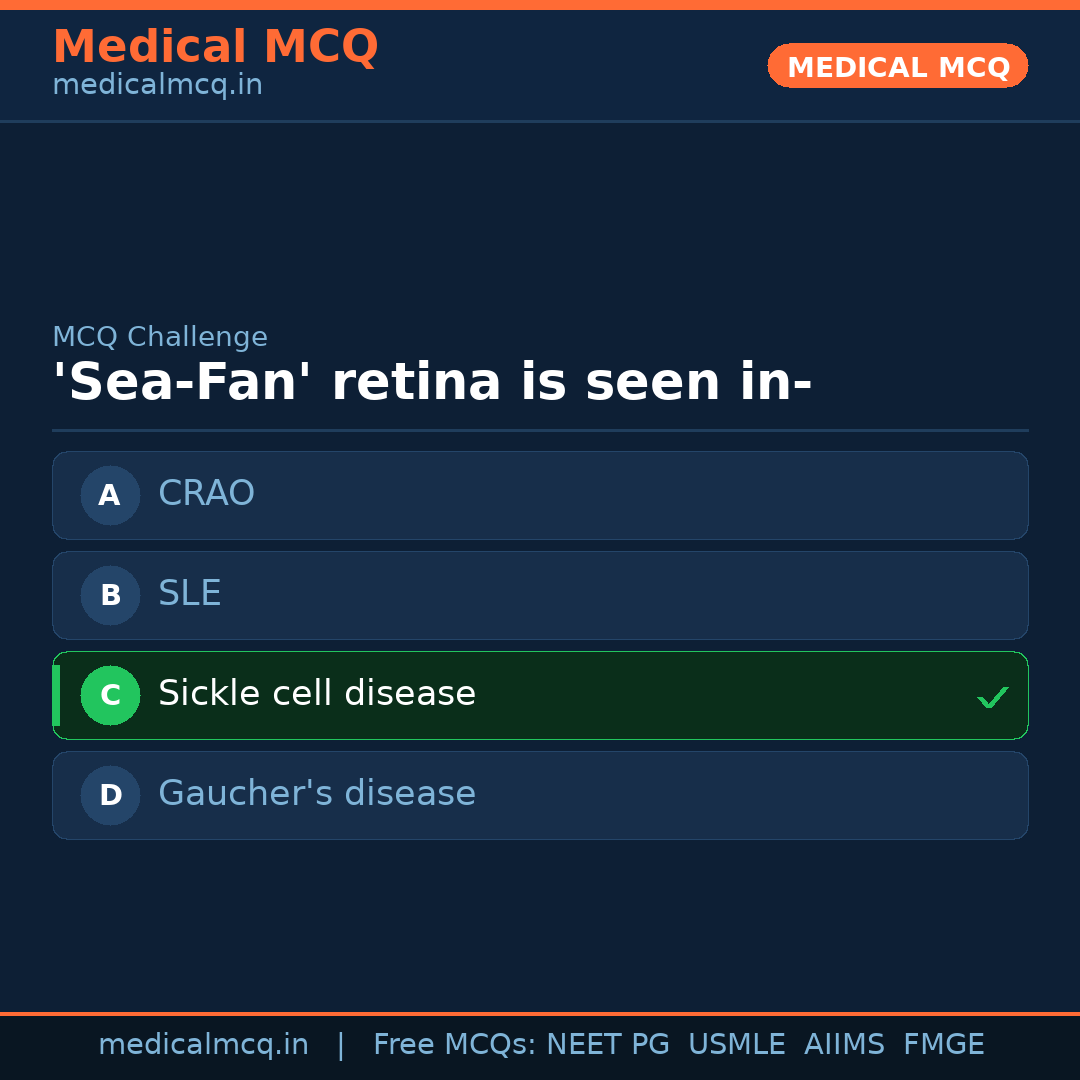This screenshot has width=1080, height=1080.
Task: Click the large 'Medical MCQ' header title
Action: click(215, 47)
